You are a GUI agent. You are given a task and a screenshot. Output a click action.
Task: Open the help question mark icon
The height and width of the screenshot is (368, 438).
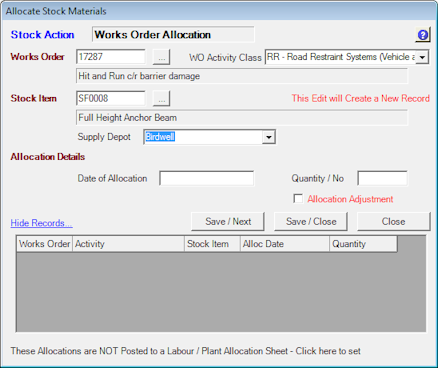point(423,35)
